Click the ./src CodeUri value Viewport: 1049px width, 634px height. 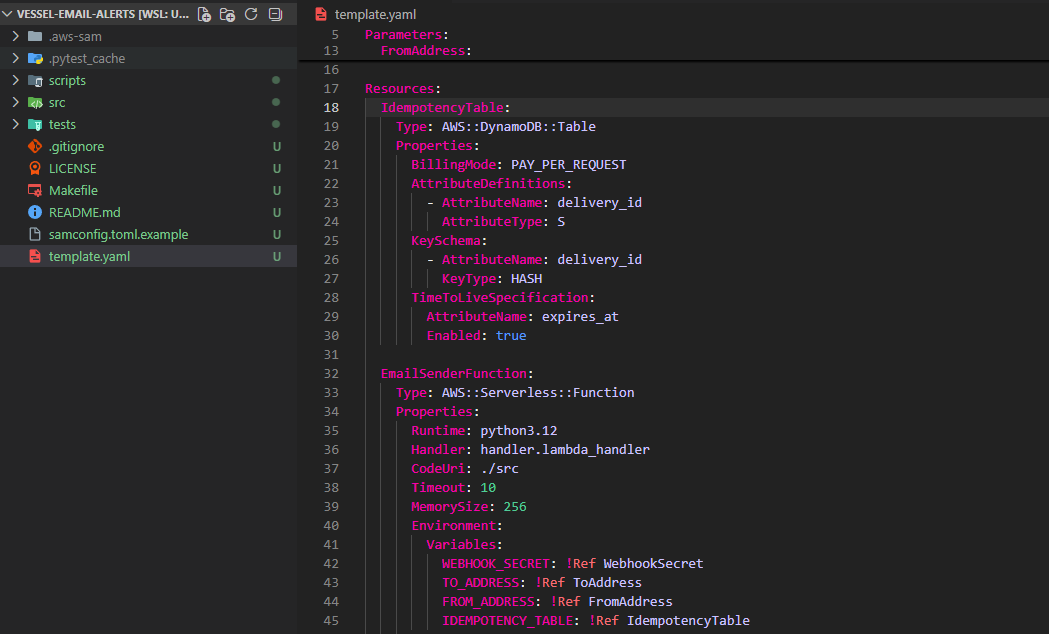point(499,469)
